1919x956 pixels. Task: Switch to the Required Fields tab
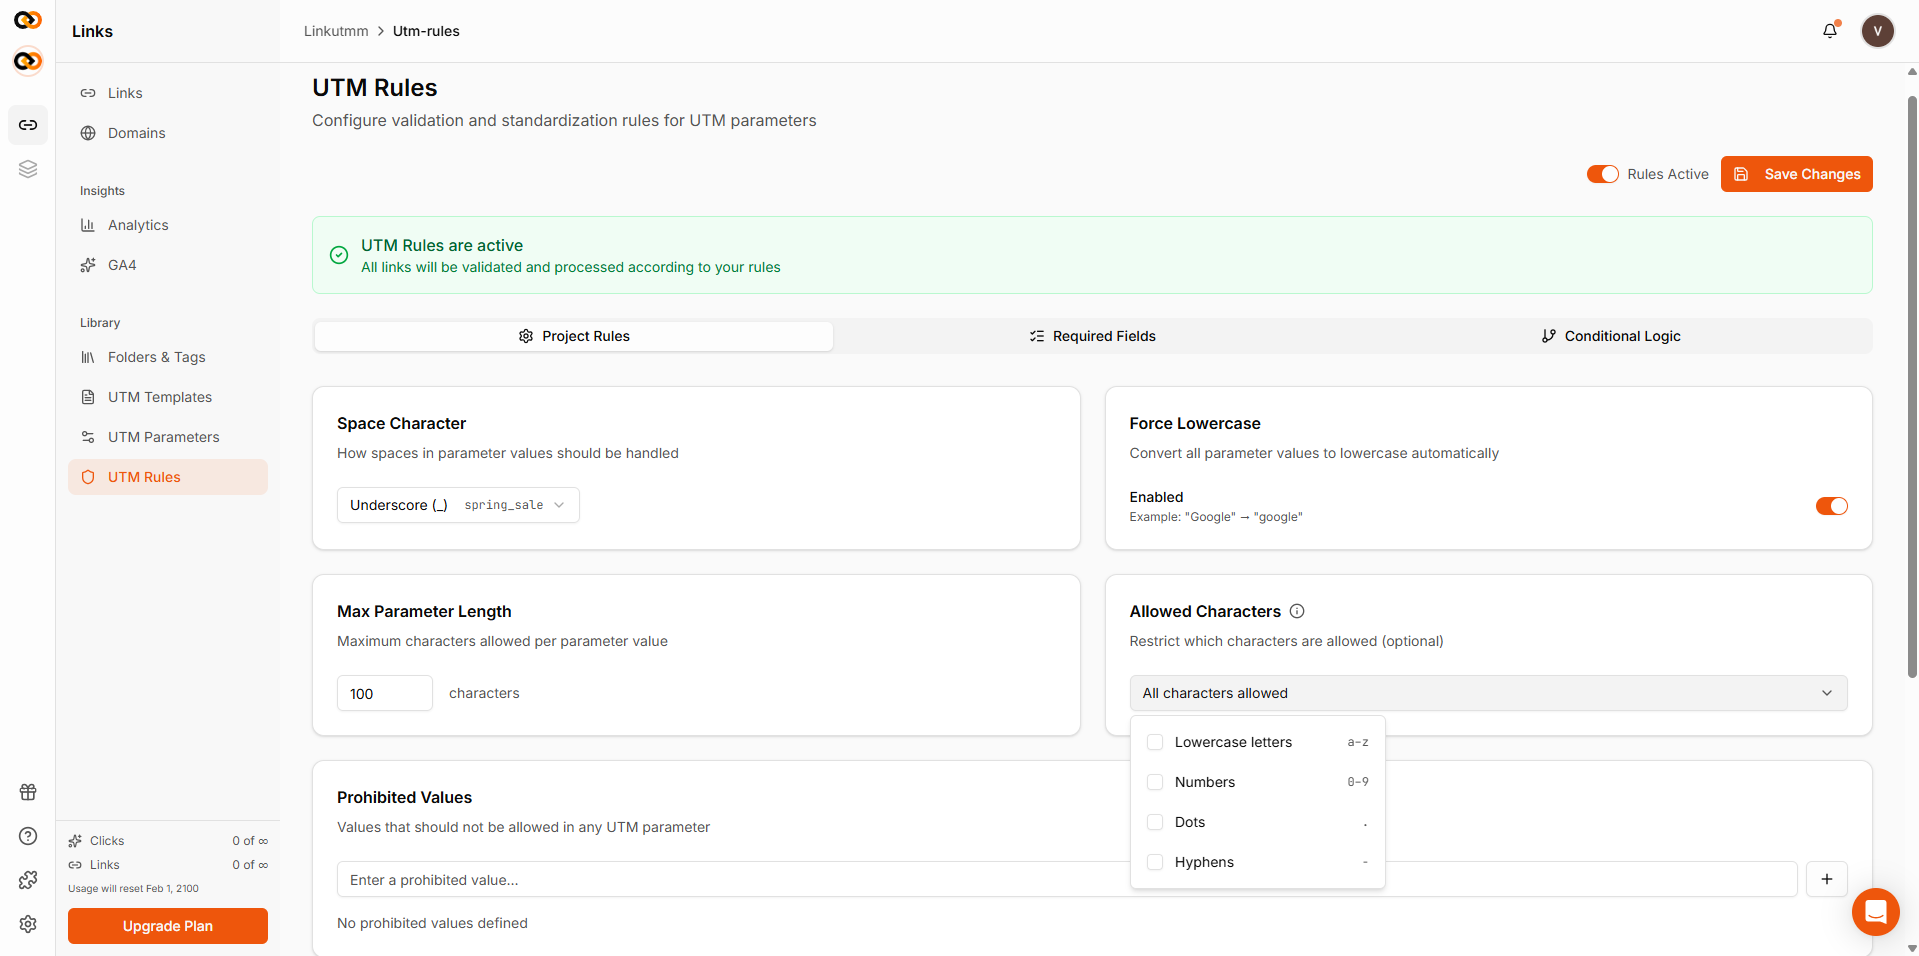(1092, 336)
